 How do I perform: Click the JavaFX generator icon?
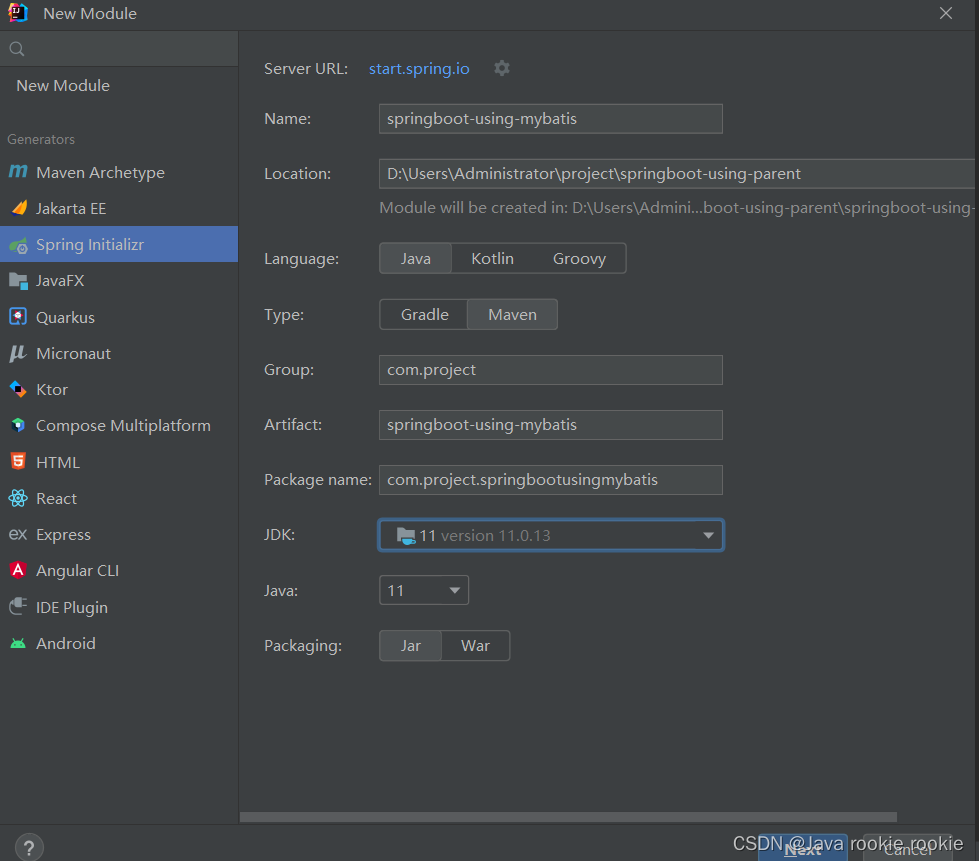[19, 282]
